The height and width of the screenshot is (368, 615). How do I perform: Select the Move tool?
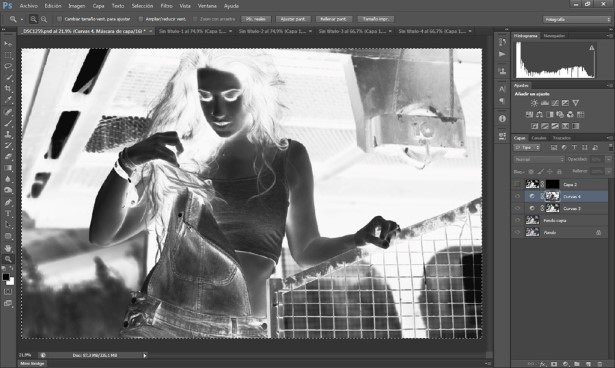click(8, 44)
